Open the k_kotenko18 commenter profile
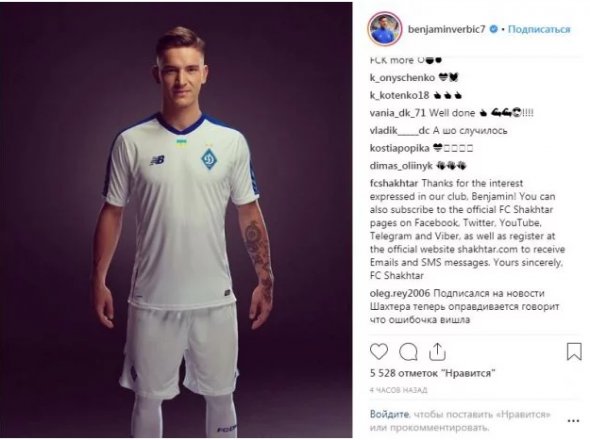This screenshot has height=440, width=590. (x=399, y=95)
